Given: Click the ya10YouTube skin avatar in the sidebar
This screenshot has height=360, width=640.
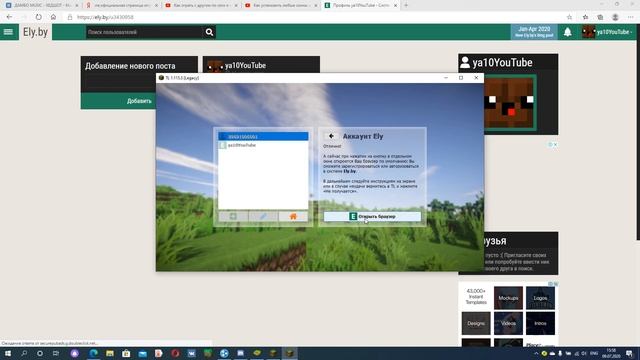Looking at the screenshot, I should (x=510, y=102).
